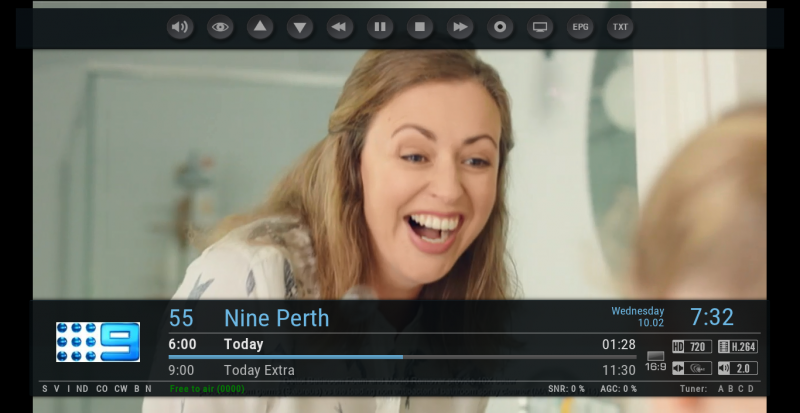Click the H.264 codec indicator
The height and width of the screenshot is (413, 800).
click(737, 347)
